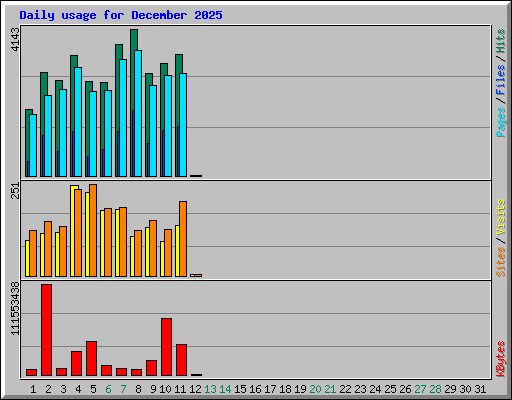Select the red "KBytes" legend word
The width and height of the screenshot is (512, 400).
tap(501, 359)
